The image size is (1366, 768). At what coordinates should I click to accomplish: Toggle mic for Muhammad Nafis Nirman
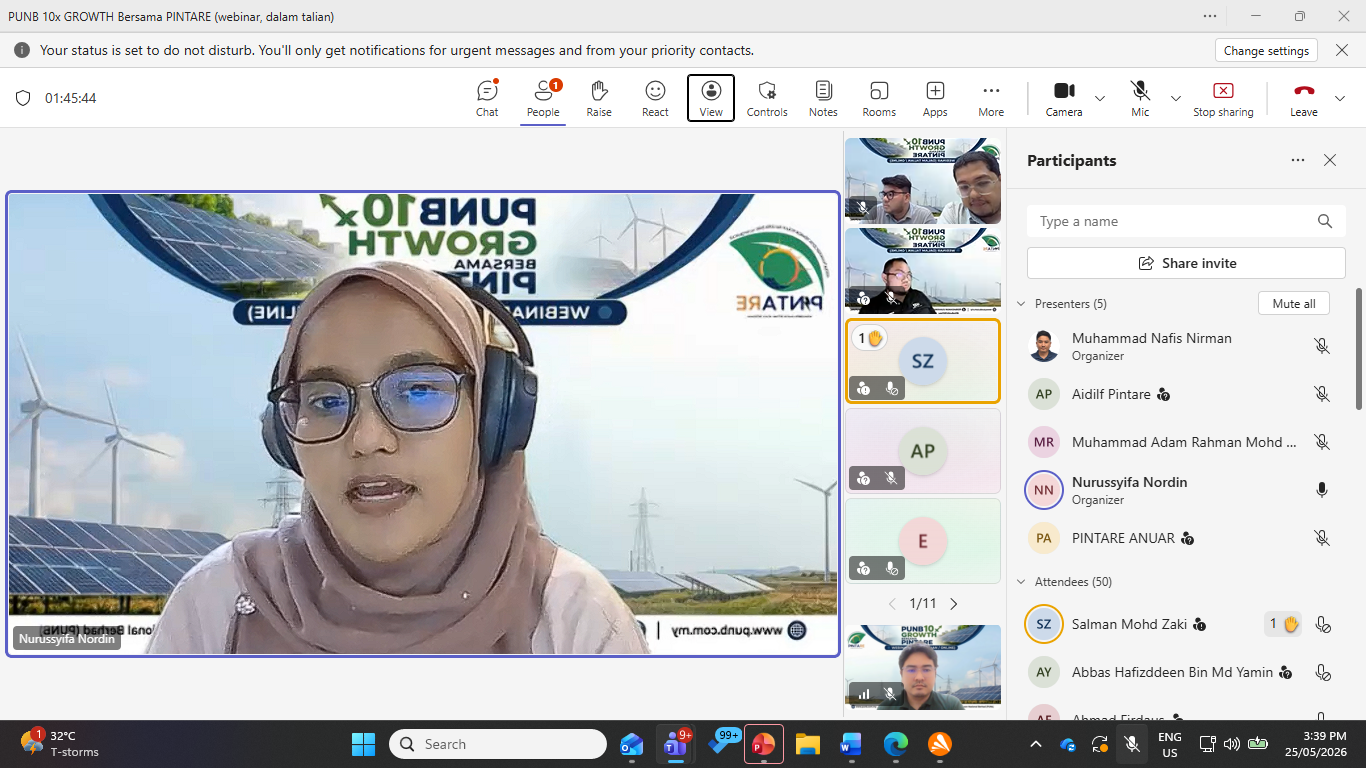1322,346
